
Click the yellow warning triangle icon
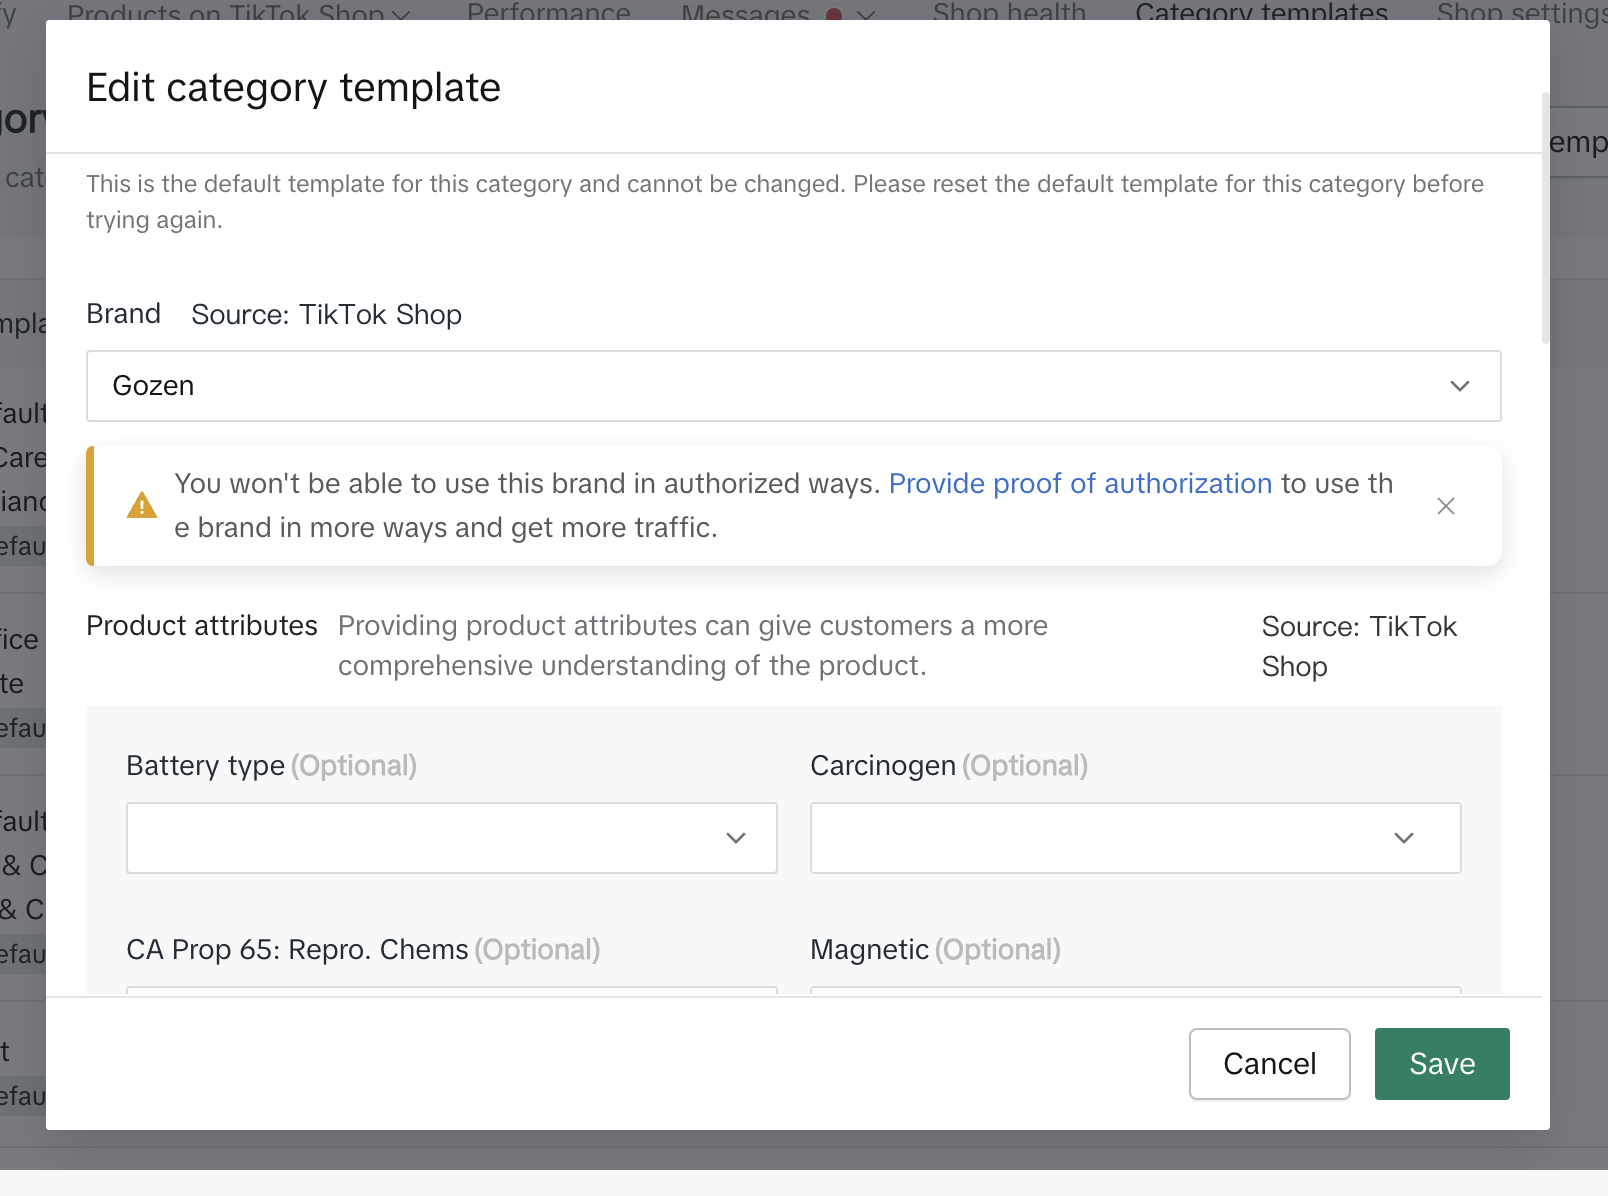tap(142, 506)
